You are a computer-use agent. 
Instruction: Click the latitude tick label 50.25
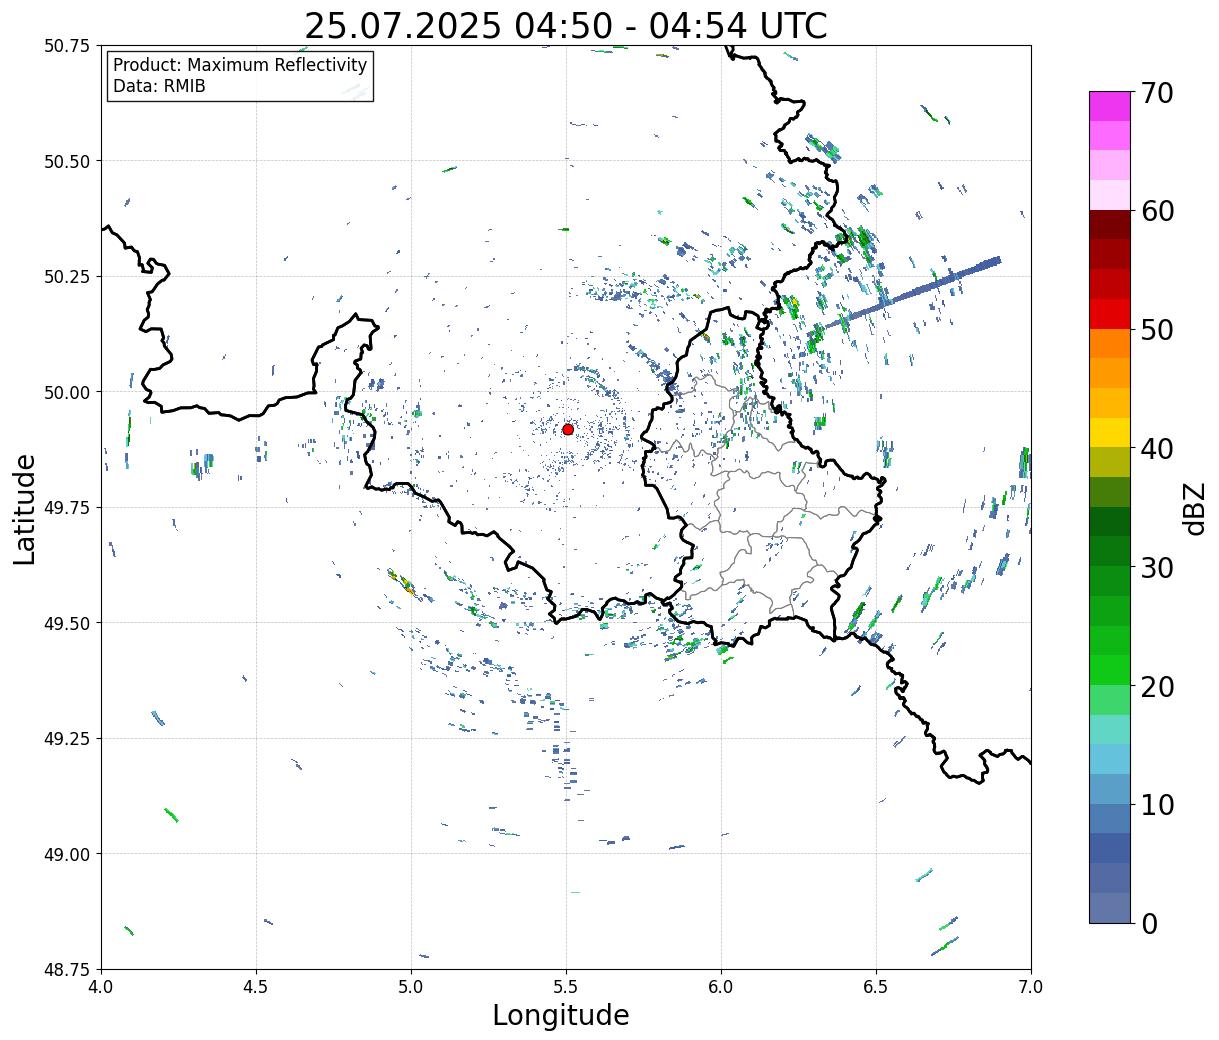(67, 277)
